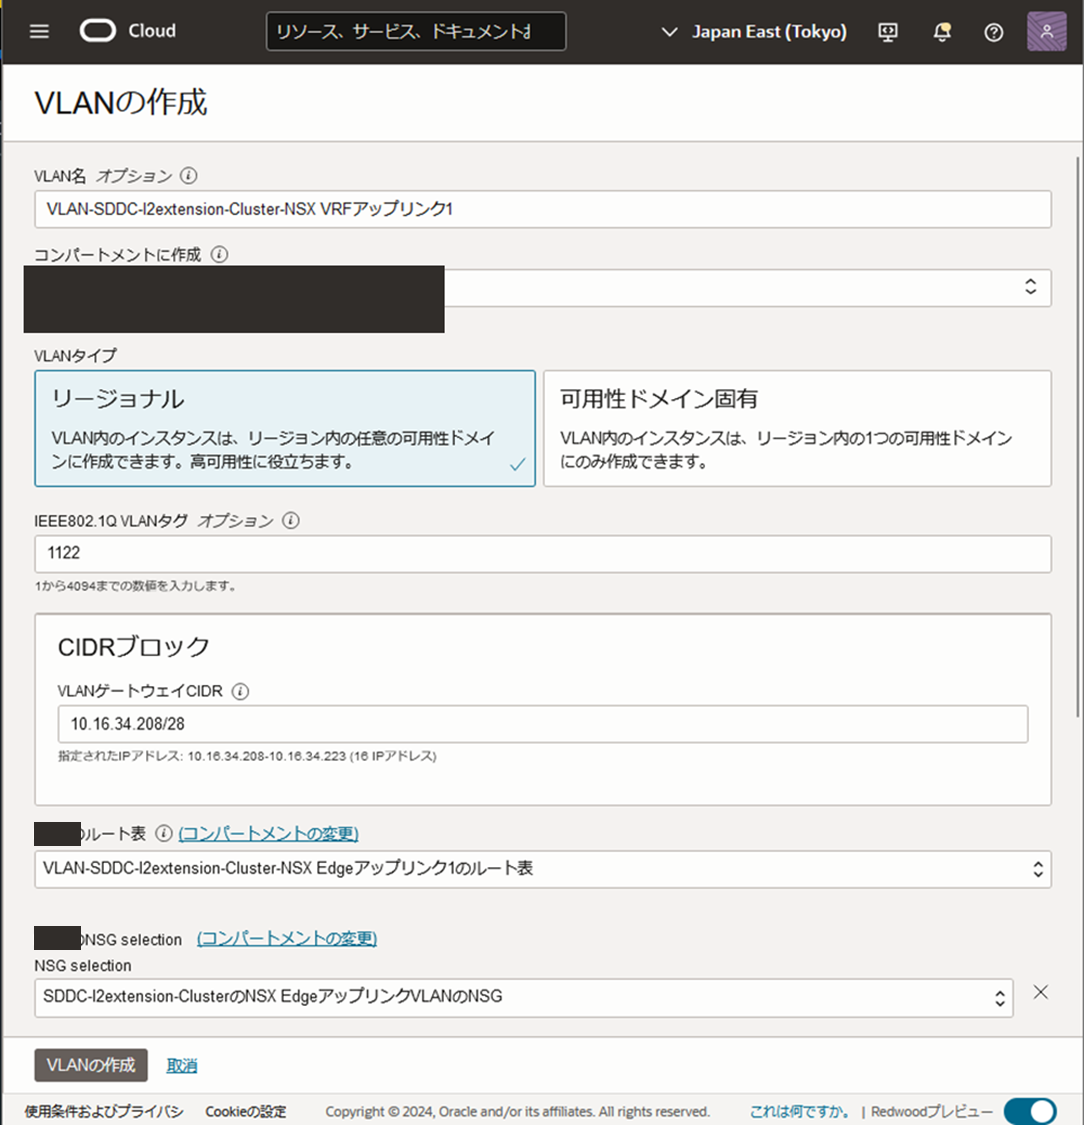Open the NSG selection dropdown
1084x1125 pixels.
coord(524,997)
